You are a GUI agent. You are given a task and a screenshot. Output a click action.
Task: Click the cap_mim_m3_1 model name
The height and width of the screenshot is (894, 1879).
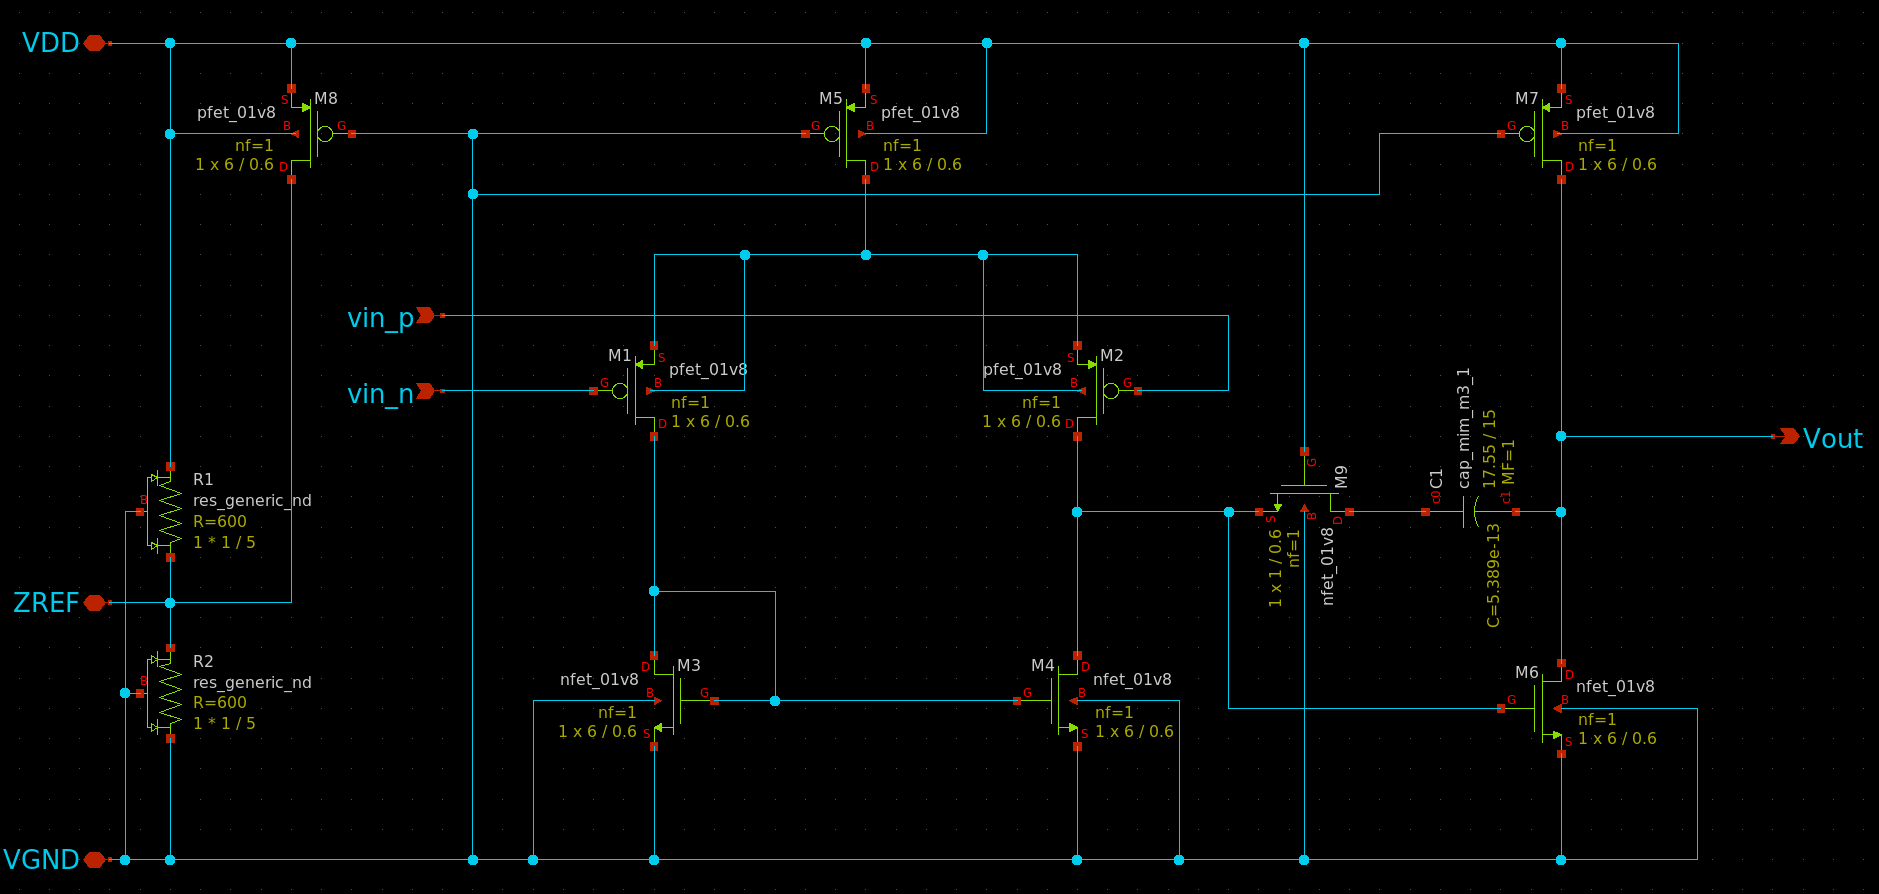[1464, 428]
